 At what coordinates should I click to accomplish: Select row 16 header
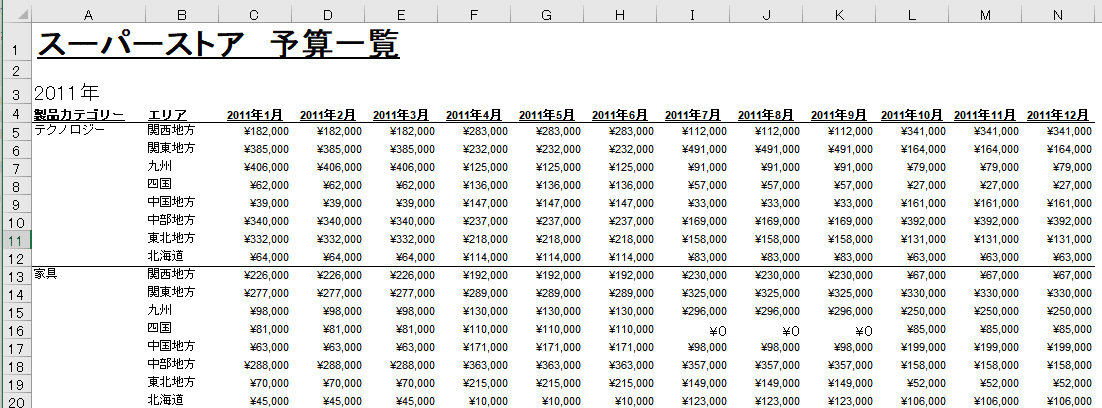[x=17, y=330]
